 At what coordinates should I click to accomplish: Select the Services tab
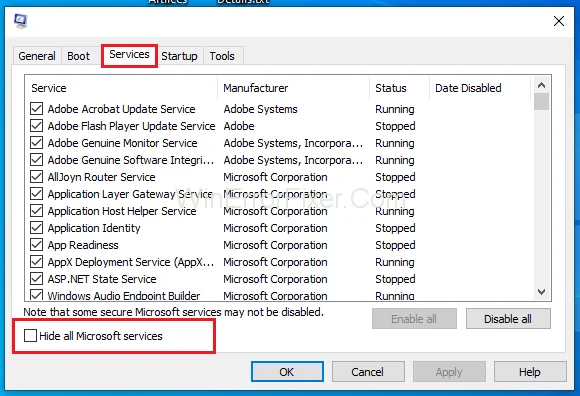(129, 55)
